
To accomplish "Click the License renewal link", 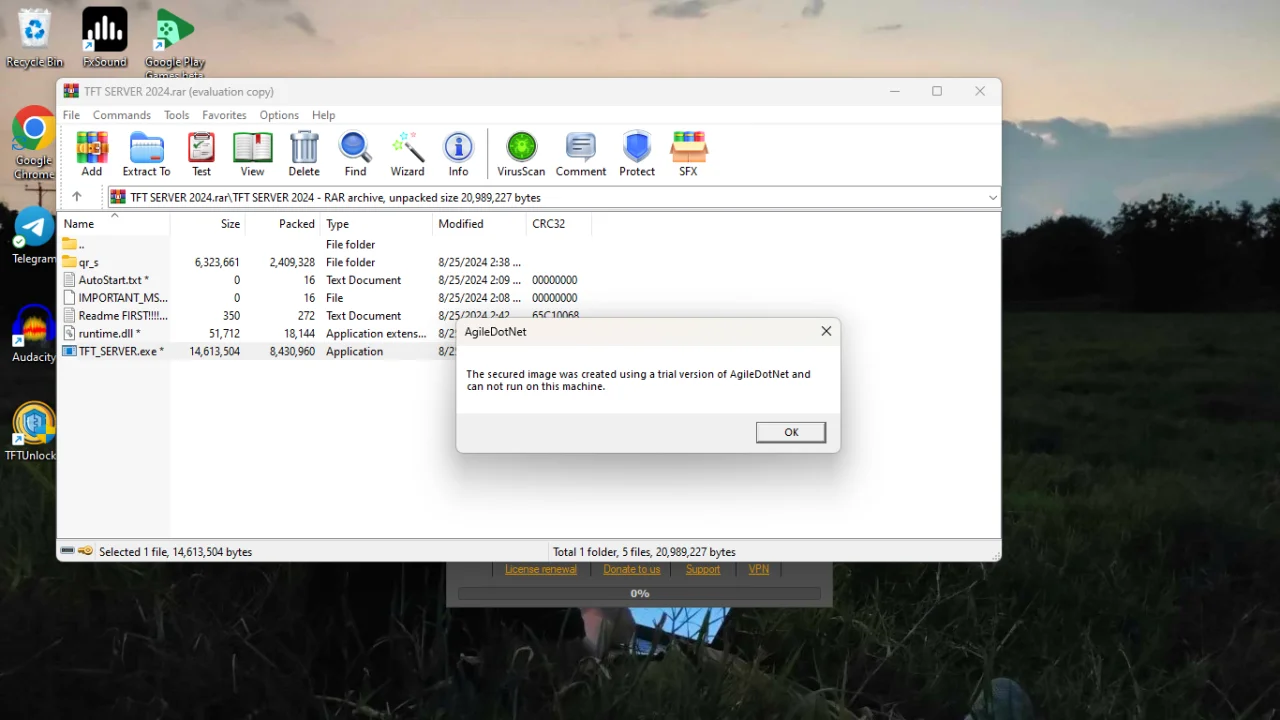I will 541,569.
